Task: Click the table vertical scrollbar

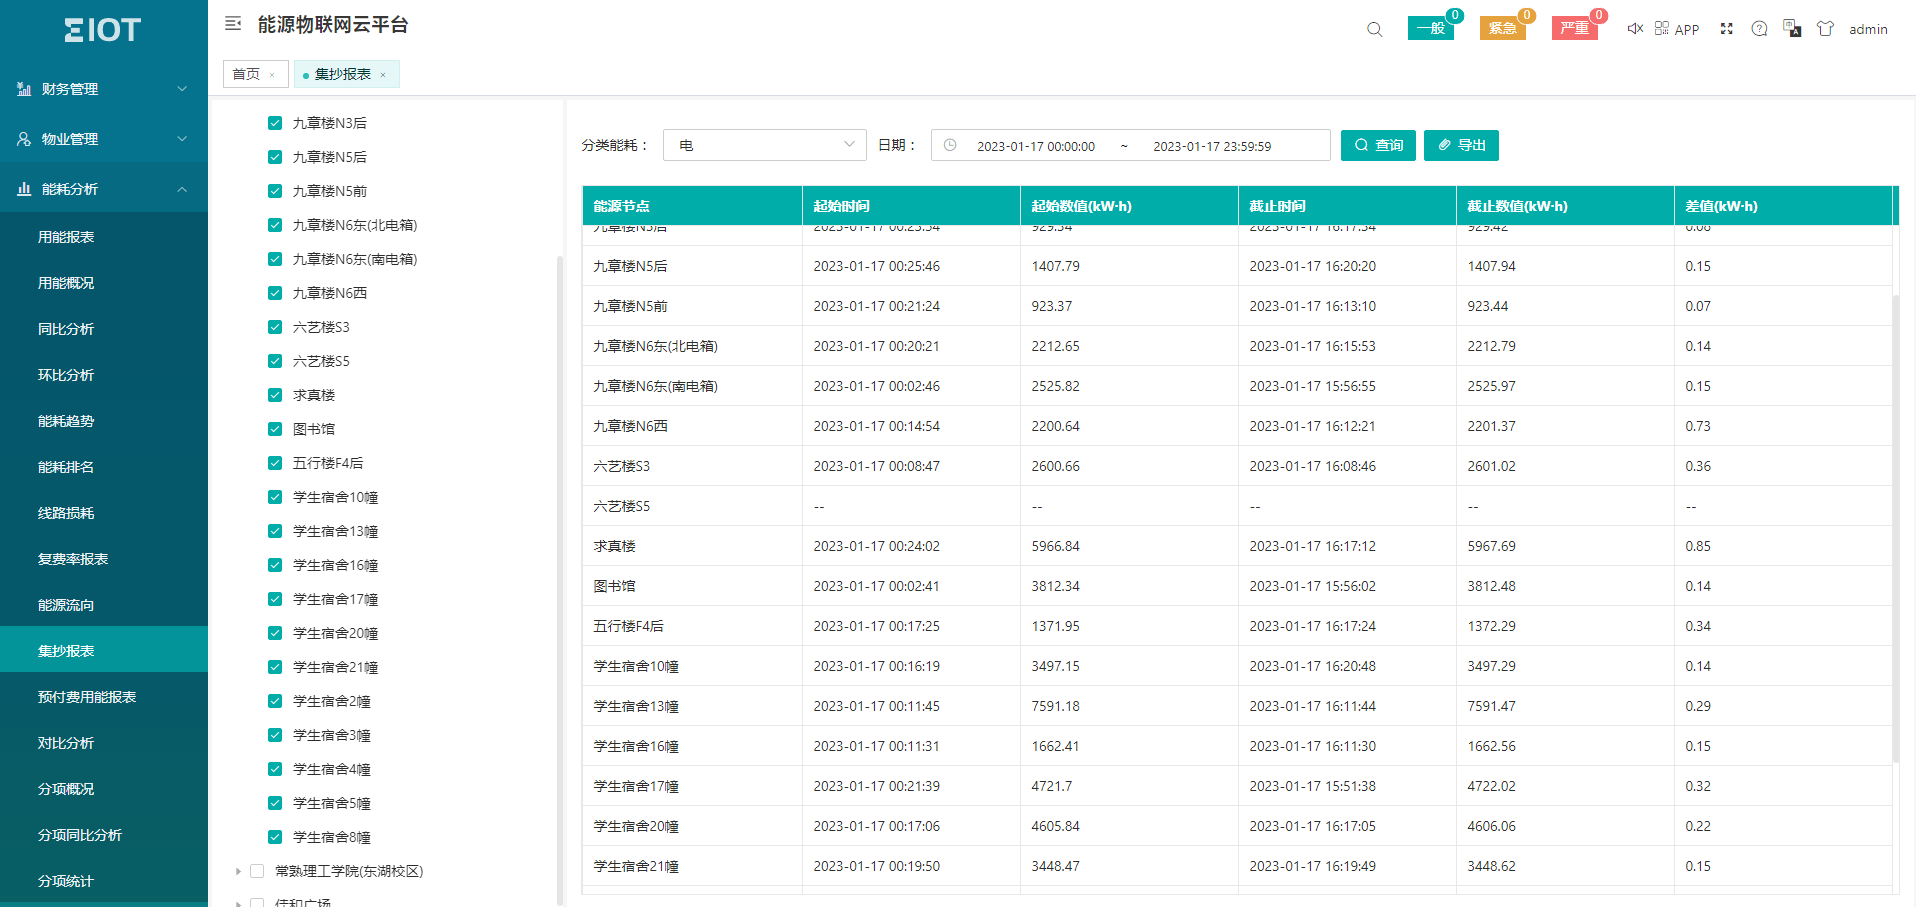Action: (x=1895, y=530)
